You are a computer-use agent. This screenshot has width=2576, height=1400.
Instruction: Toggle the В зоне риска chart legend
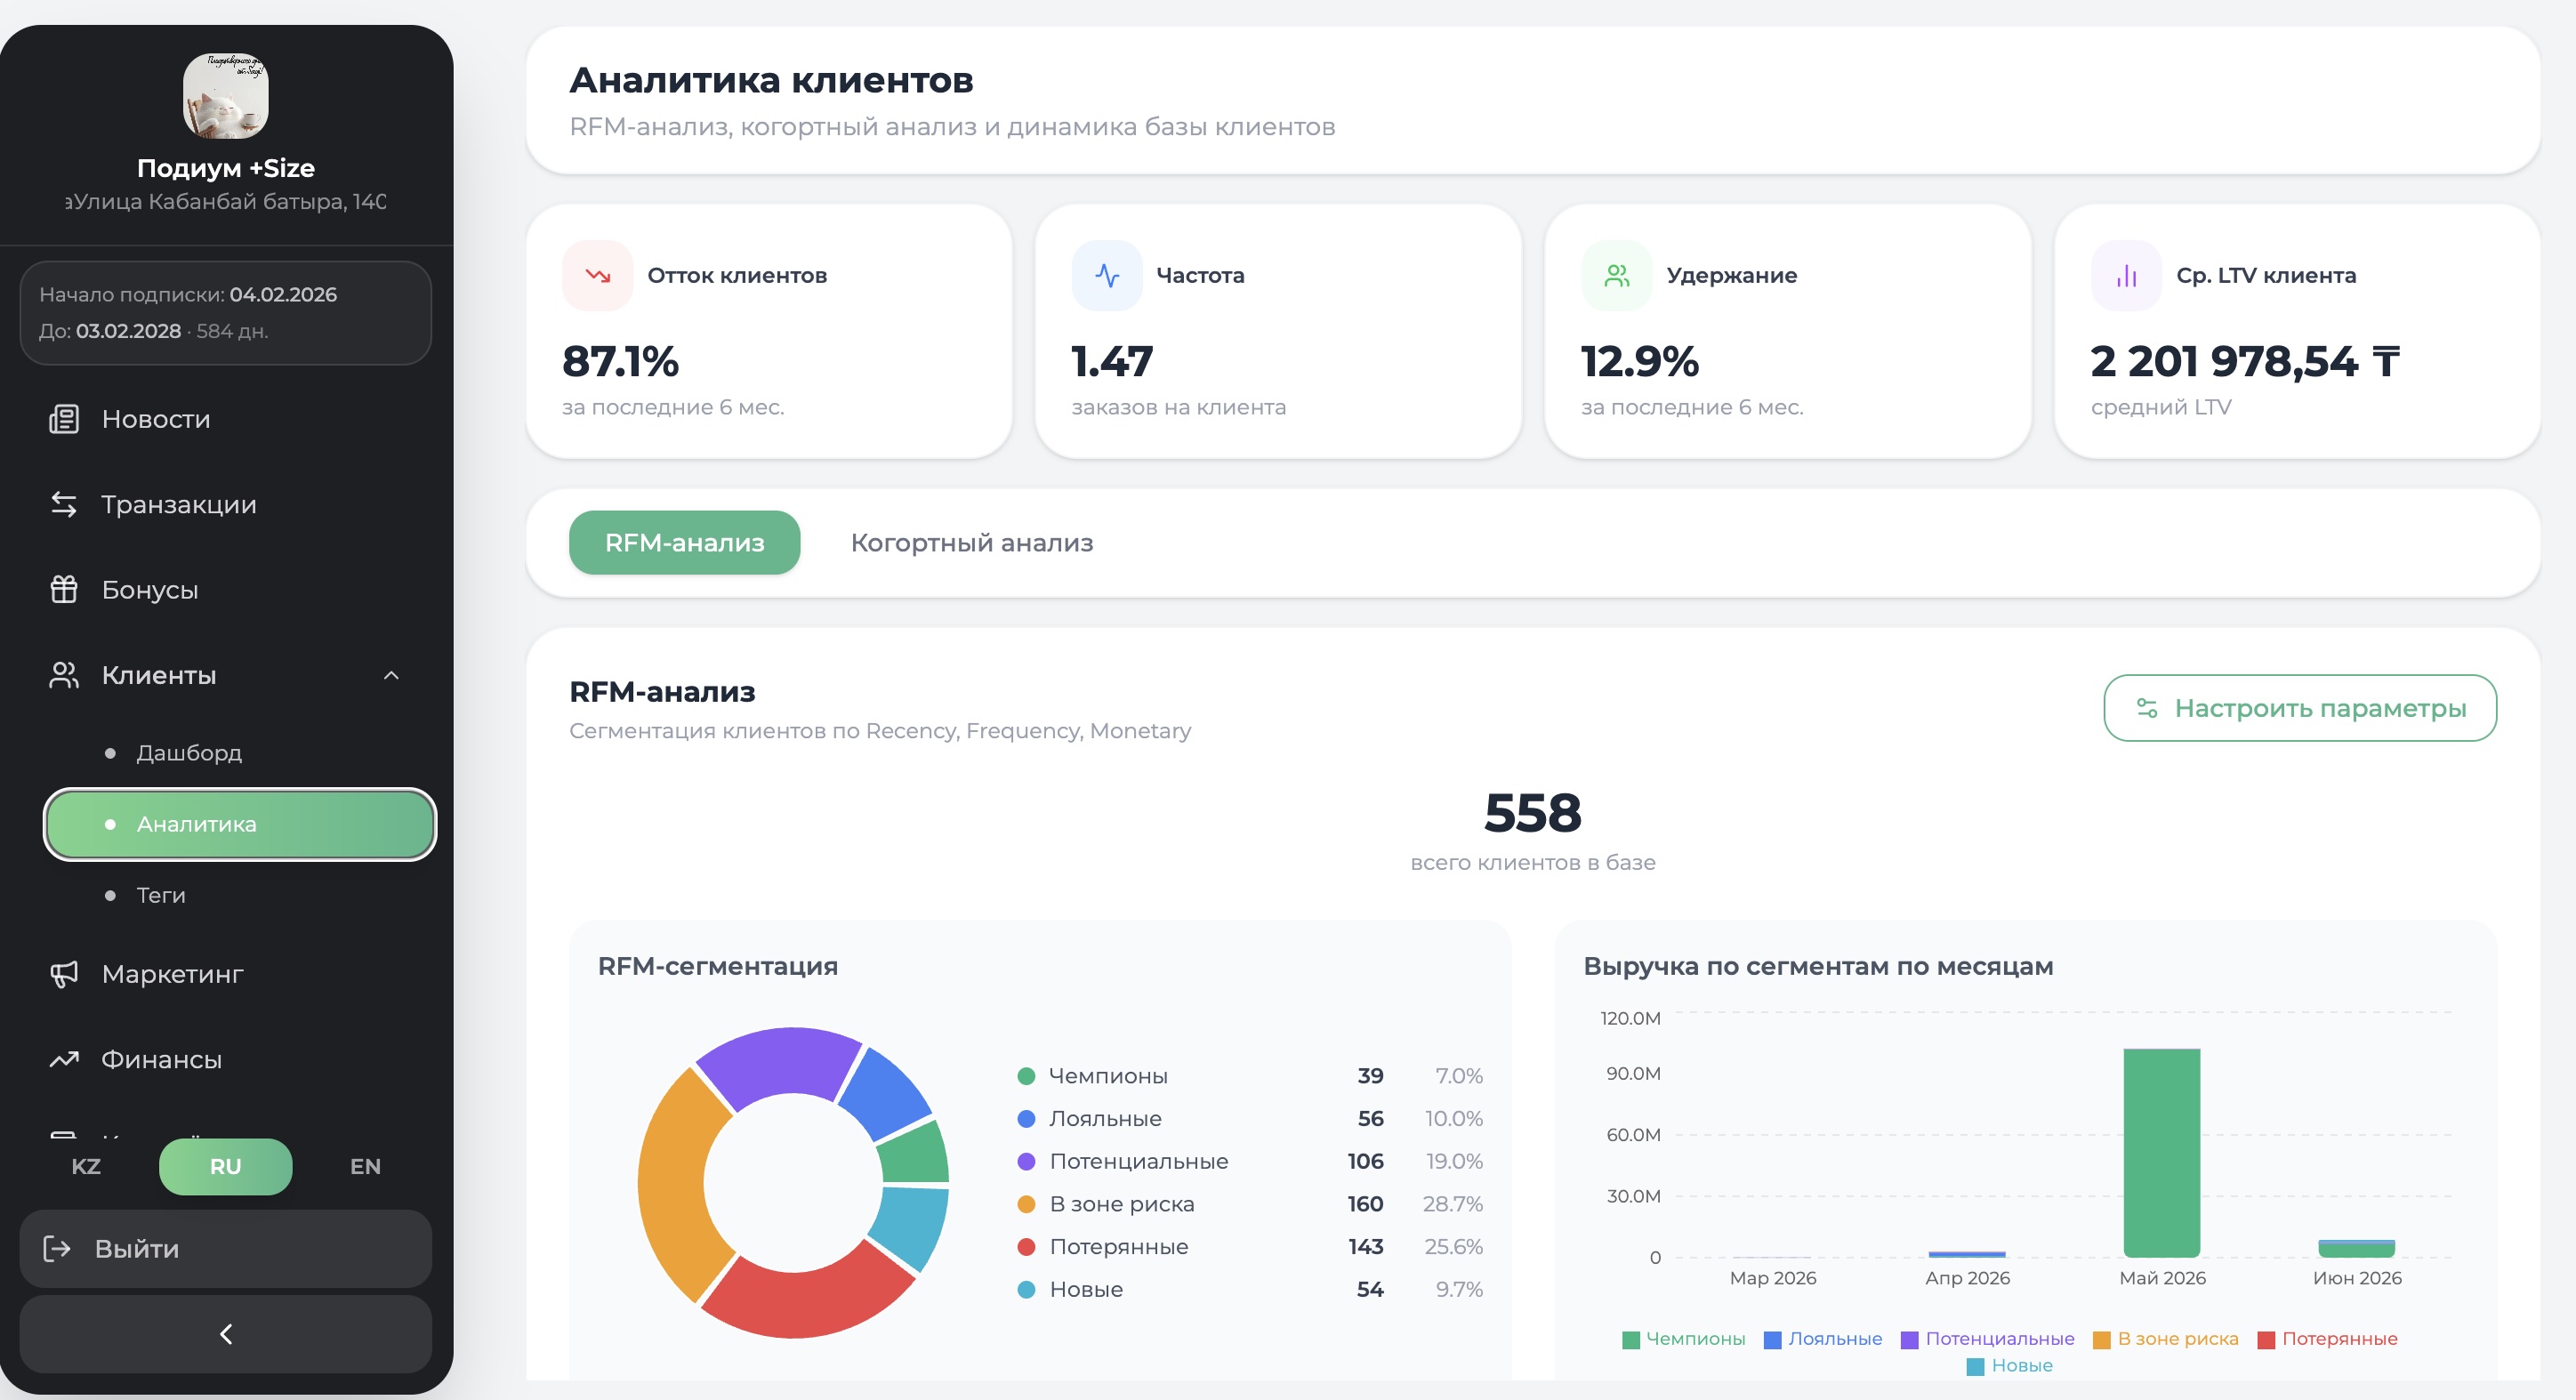(x=2166, y=1339)
